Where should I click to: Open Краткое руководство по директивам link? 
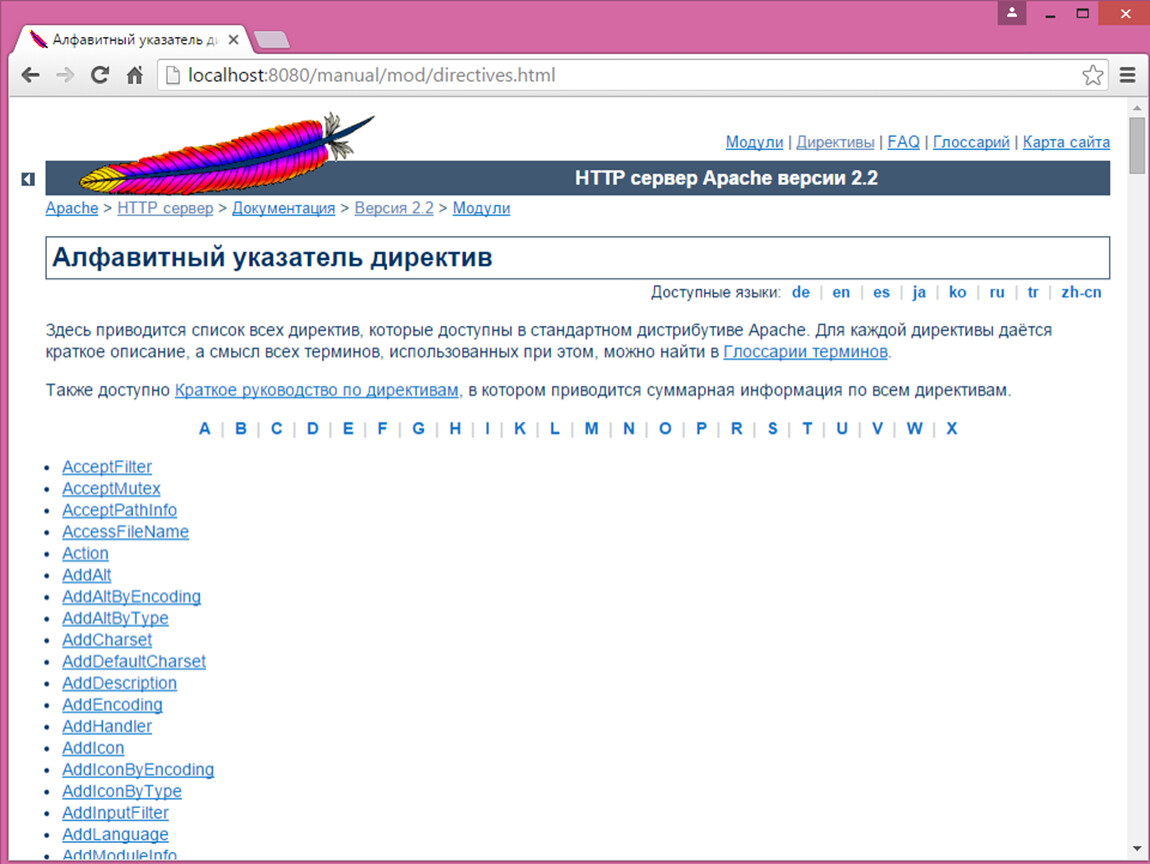316,390
